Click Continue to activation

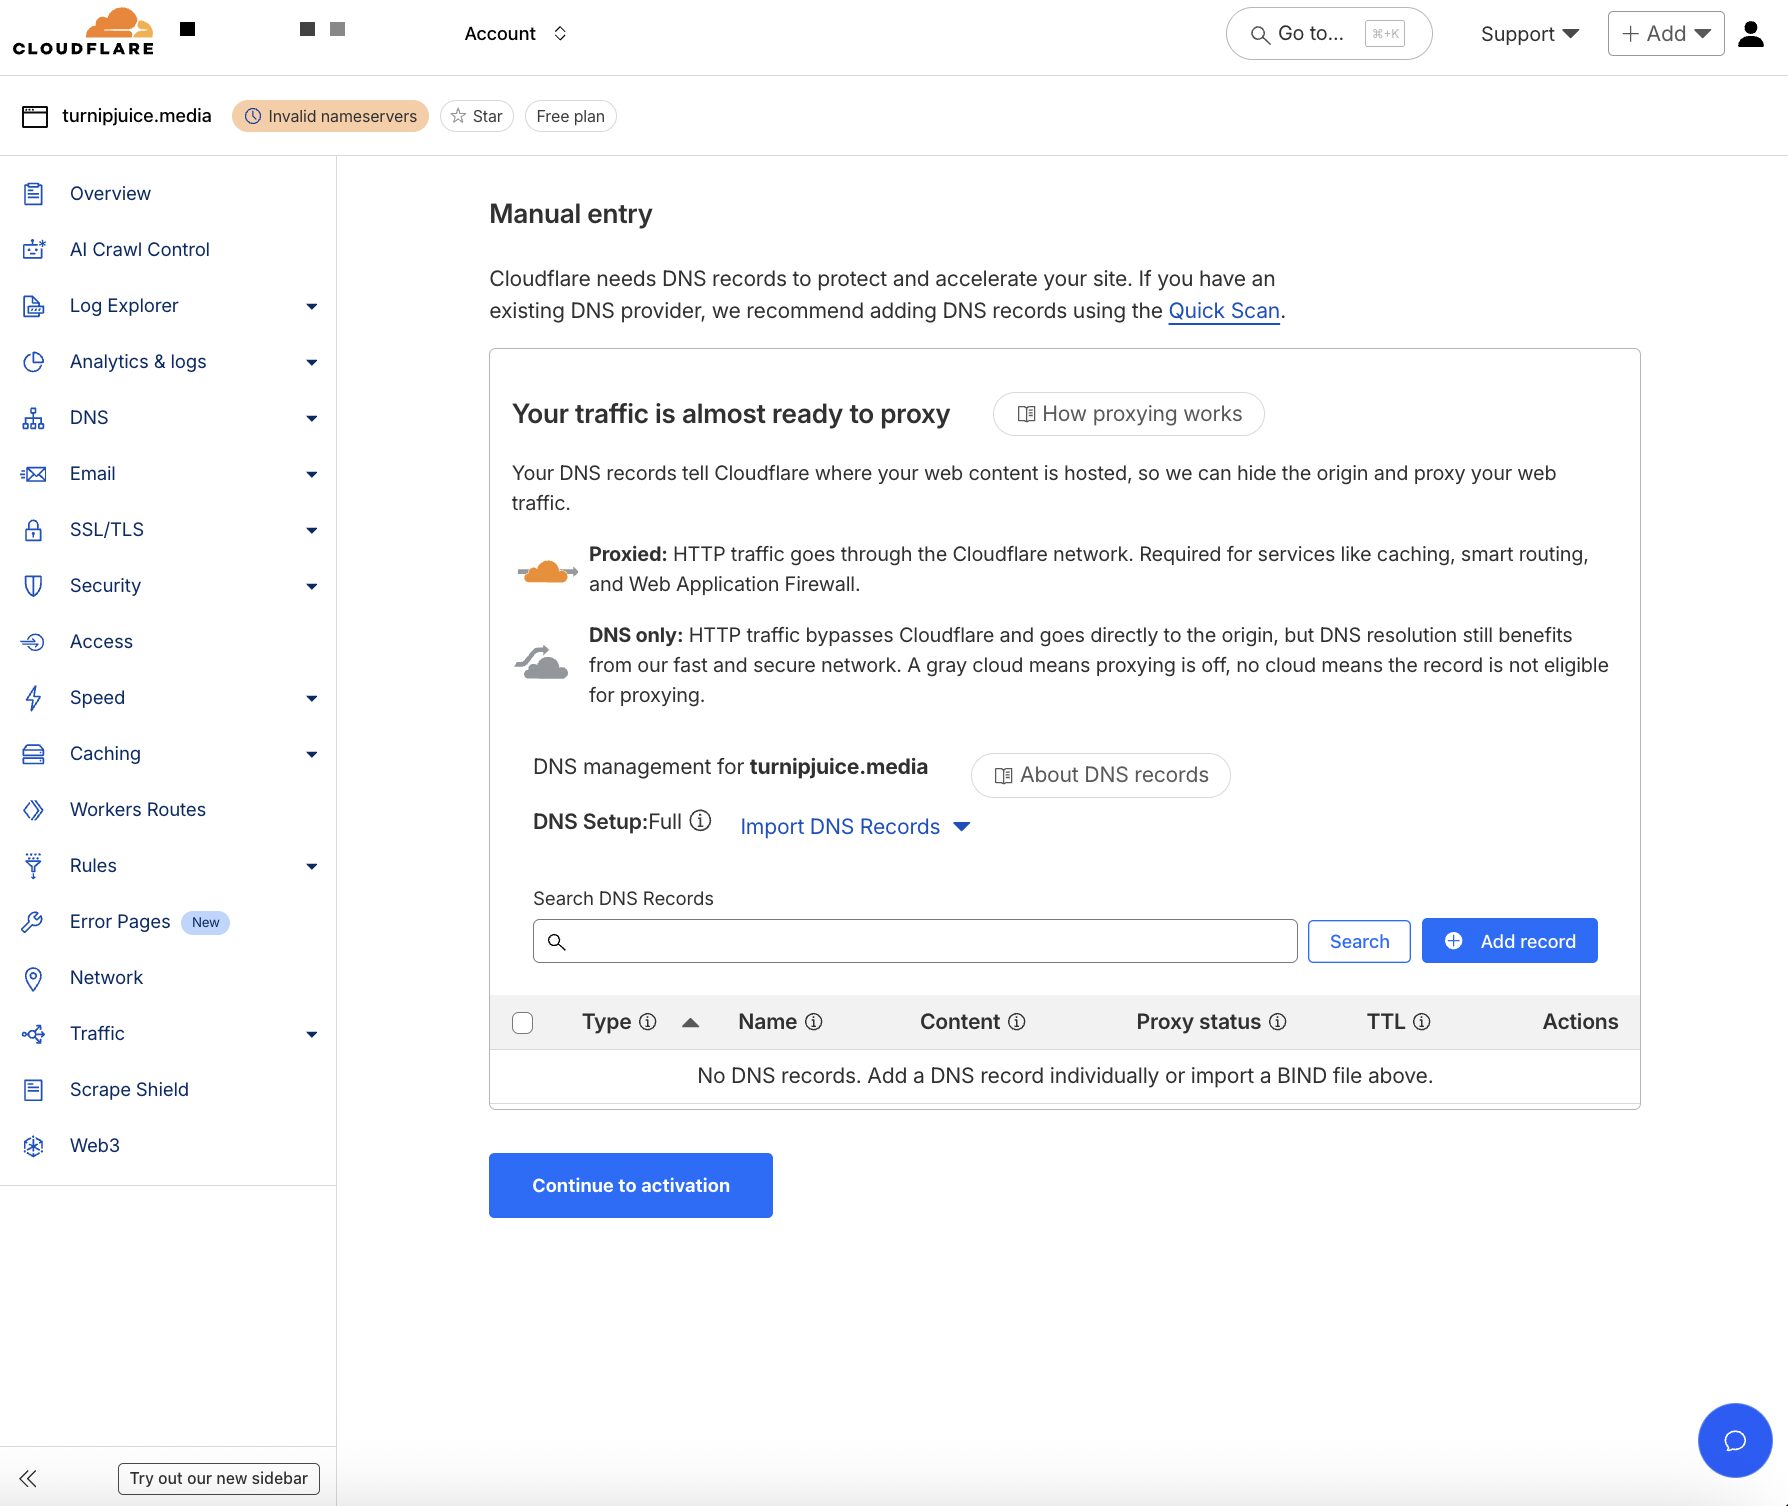pos(630,1185)
